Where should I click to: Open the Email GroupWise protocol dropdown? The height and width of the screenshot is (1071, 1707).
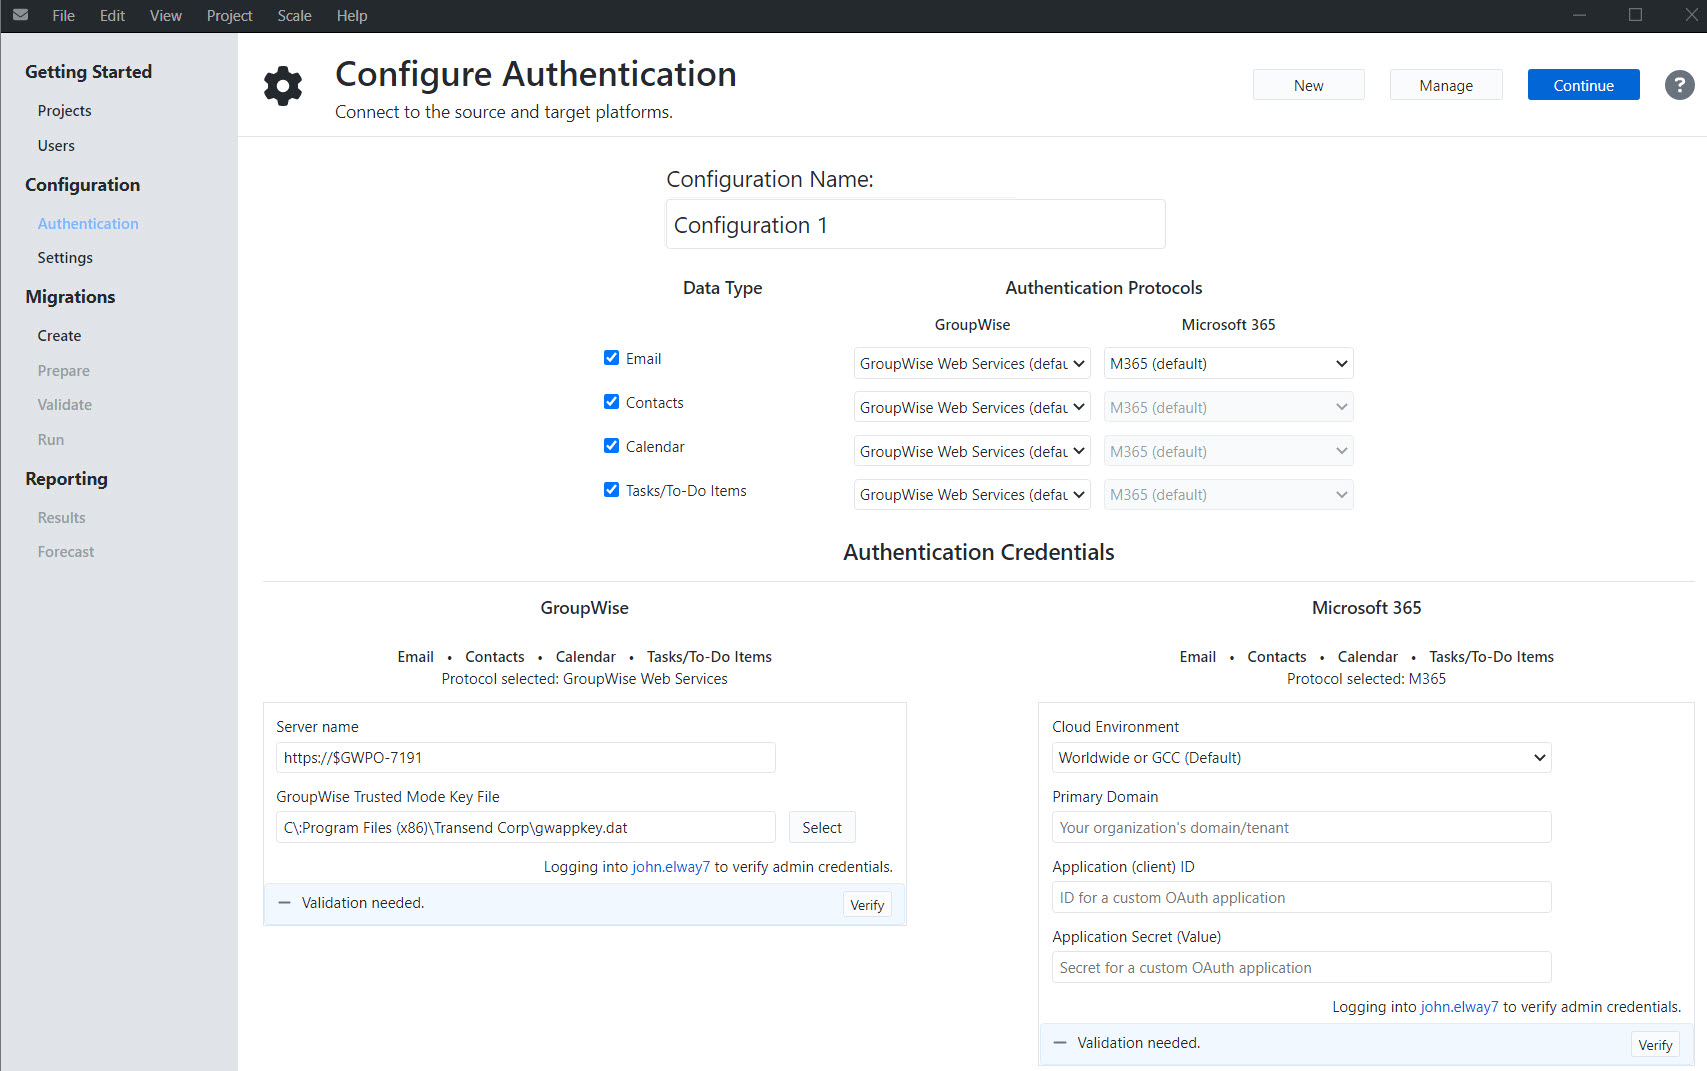(971, 364)
